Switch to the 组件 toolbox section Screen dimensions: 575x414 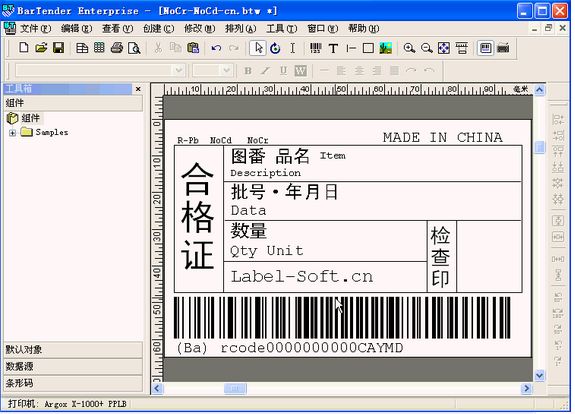[x=73, y=103]
